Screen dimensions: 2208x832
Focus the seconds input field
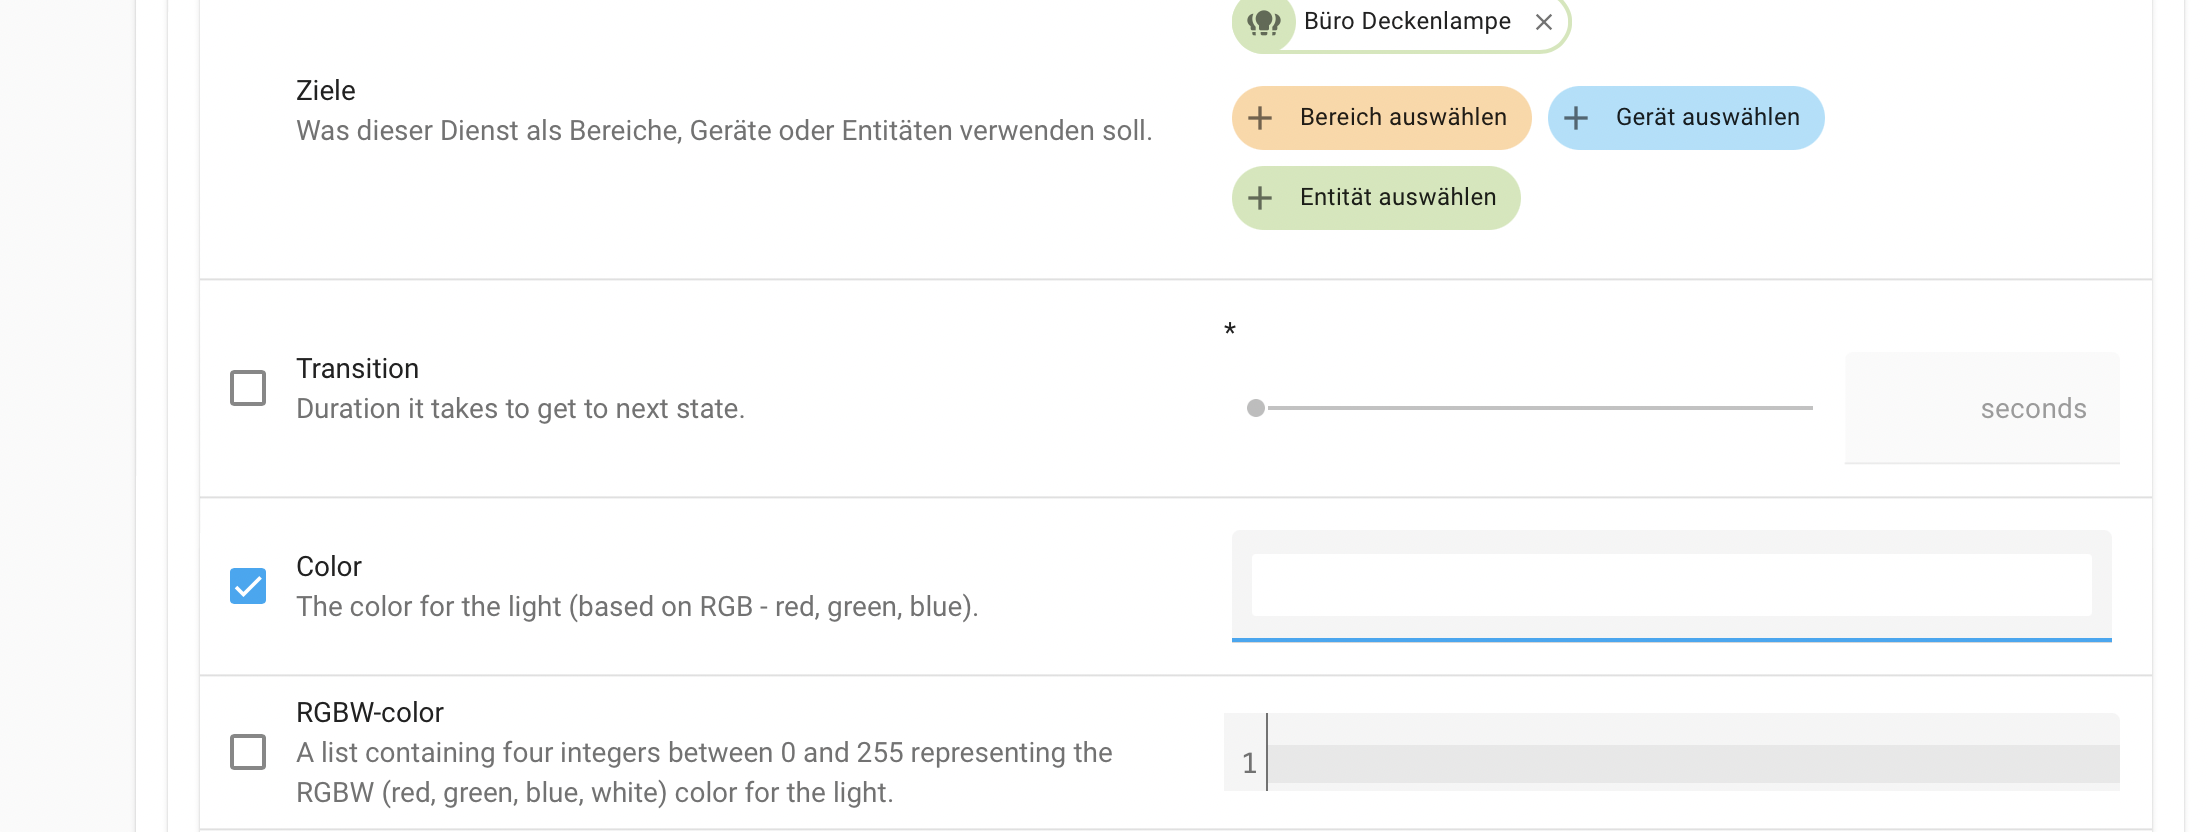pos(1980,408)
